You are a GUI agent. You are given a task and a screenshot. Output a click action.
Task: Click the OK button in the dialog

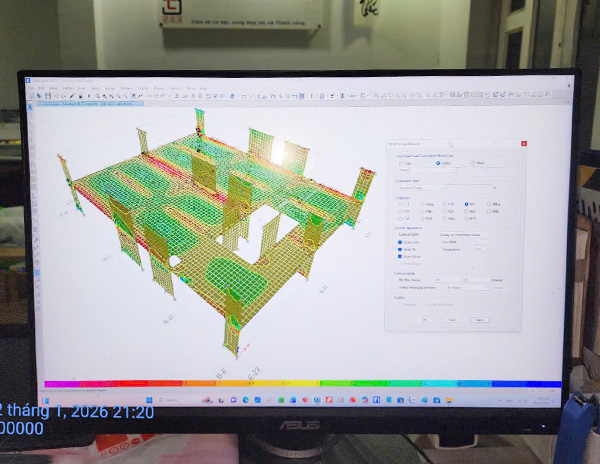click(x=424, y=319)
